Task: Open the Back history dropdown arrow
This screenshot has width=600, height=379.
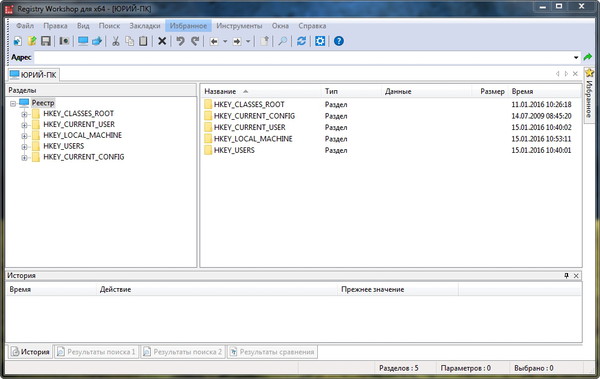Action: 225,41
